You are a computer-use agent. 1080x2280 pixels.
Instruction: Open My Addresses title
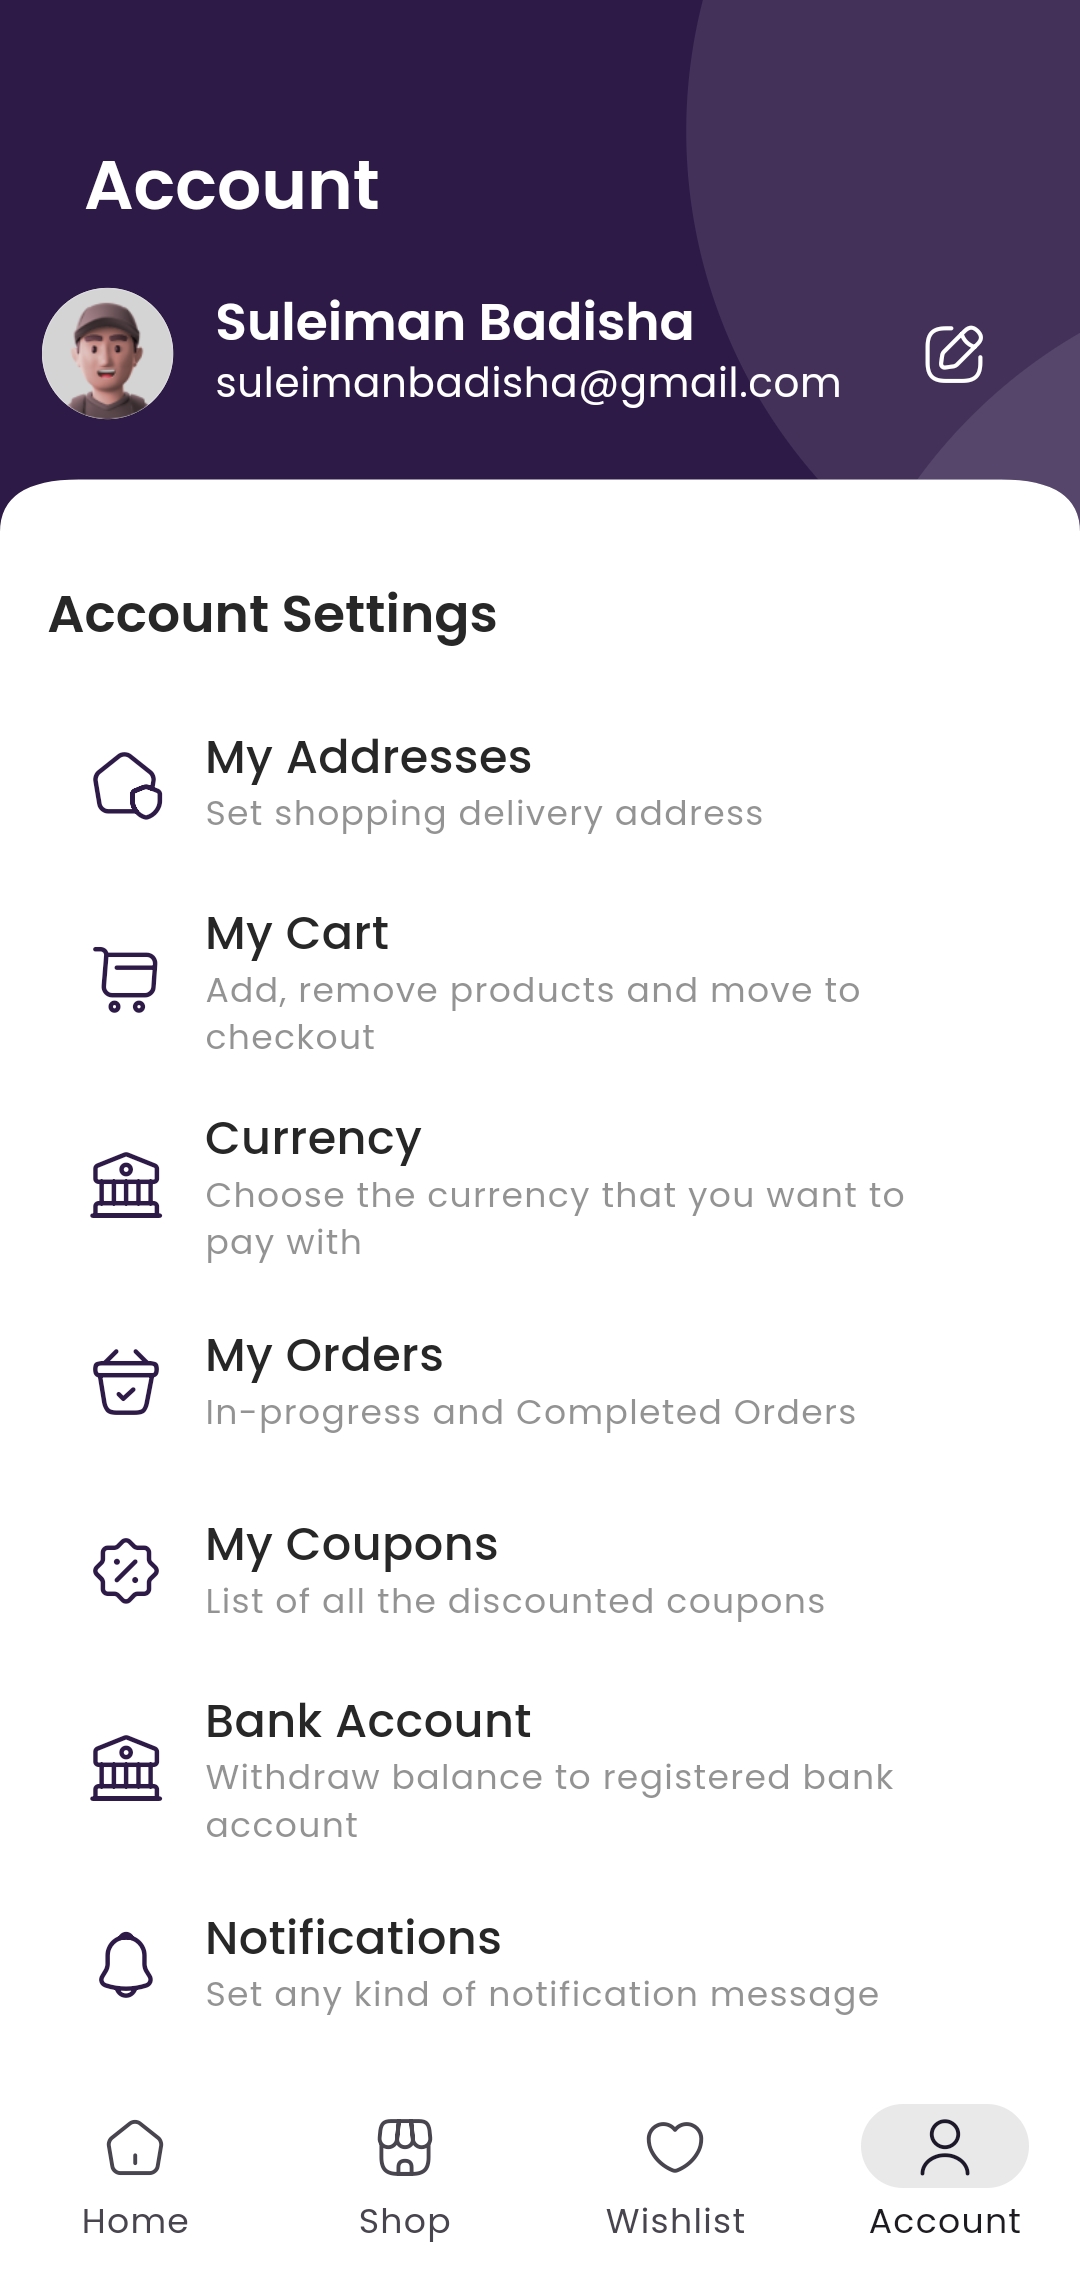pos(368,757)
